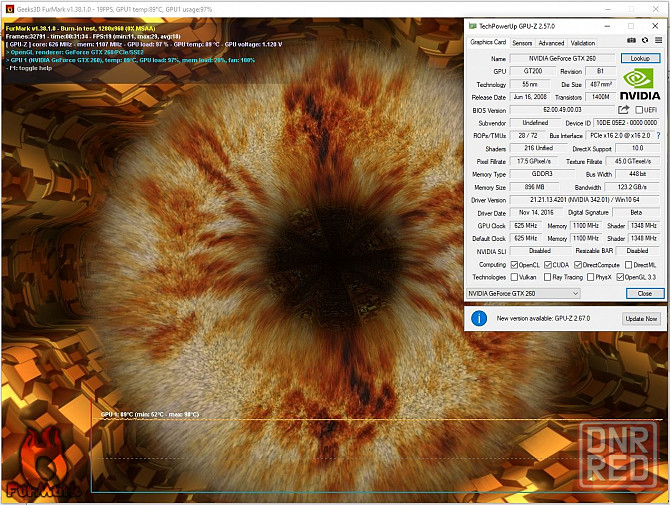Toggle the OpenCL checkbox
The height and width of the screenshot is (505, 670).
pos(514,265)
